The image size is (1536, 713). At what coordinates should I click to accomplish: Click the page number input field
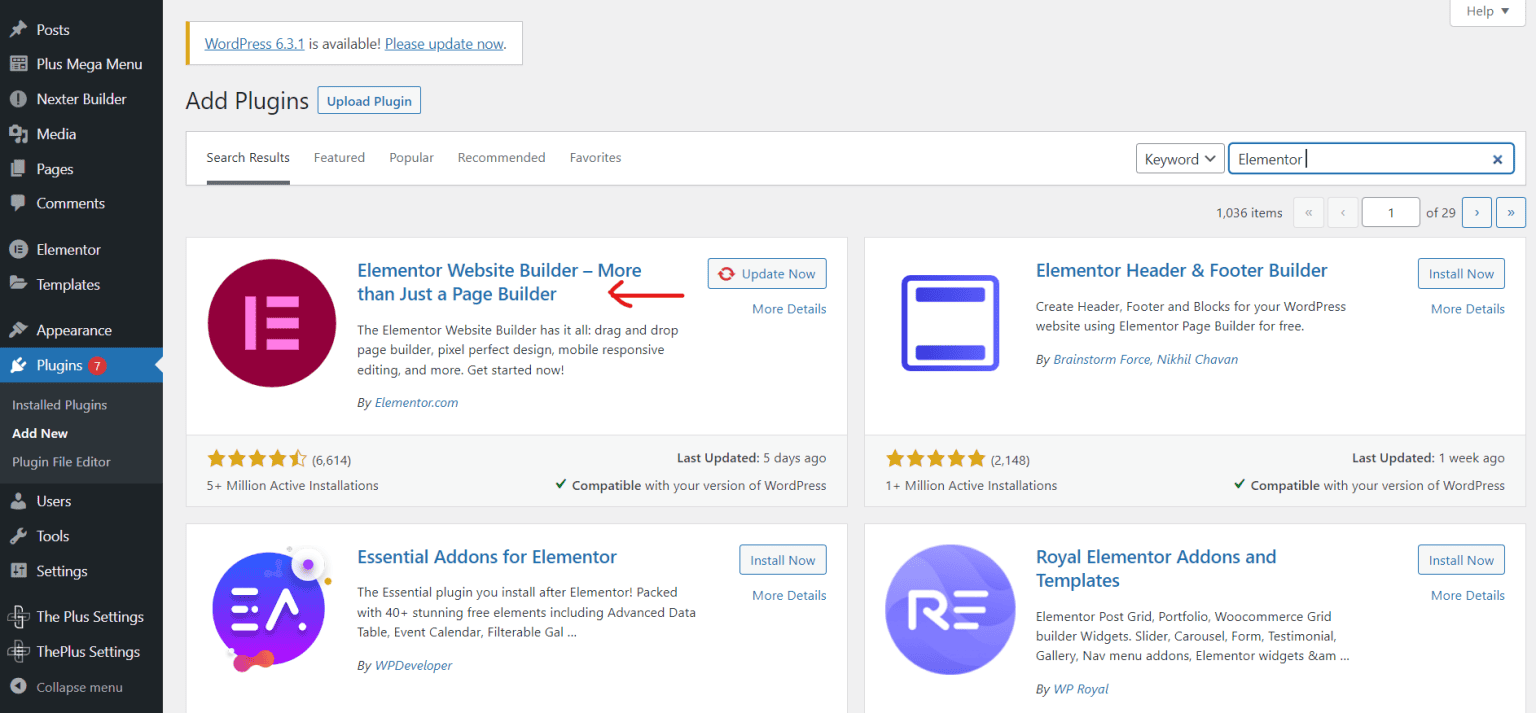coord(1390,211)
